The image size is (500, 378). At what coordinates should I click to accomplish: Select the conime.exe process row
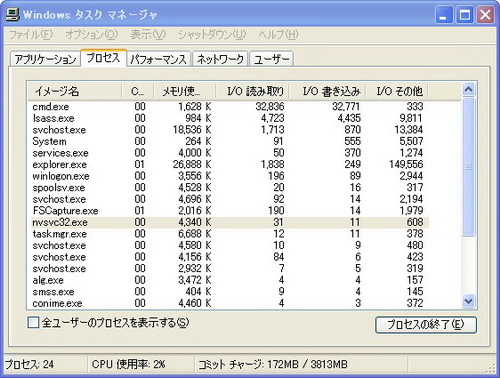tap(228, 303)
